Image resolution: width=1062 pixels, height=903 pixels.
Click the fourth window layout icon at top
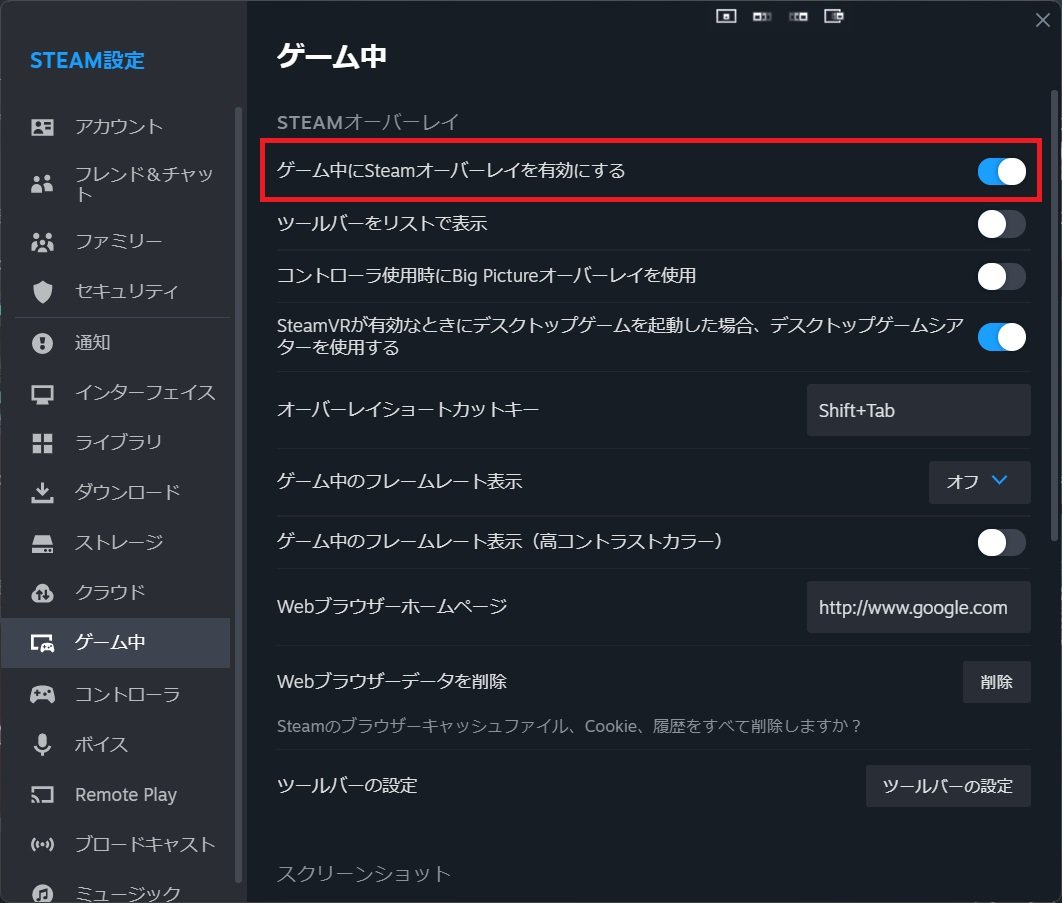(834, 16)
